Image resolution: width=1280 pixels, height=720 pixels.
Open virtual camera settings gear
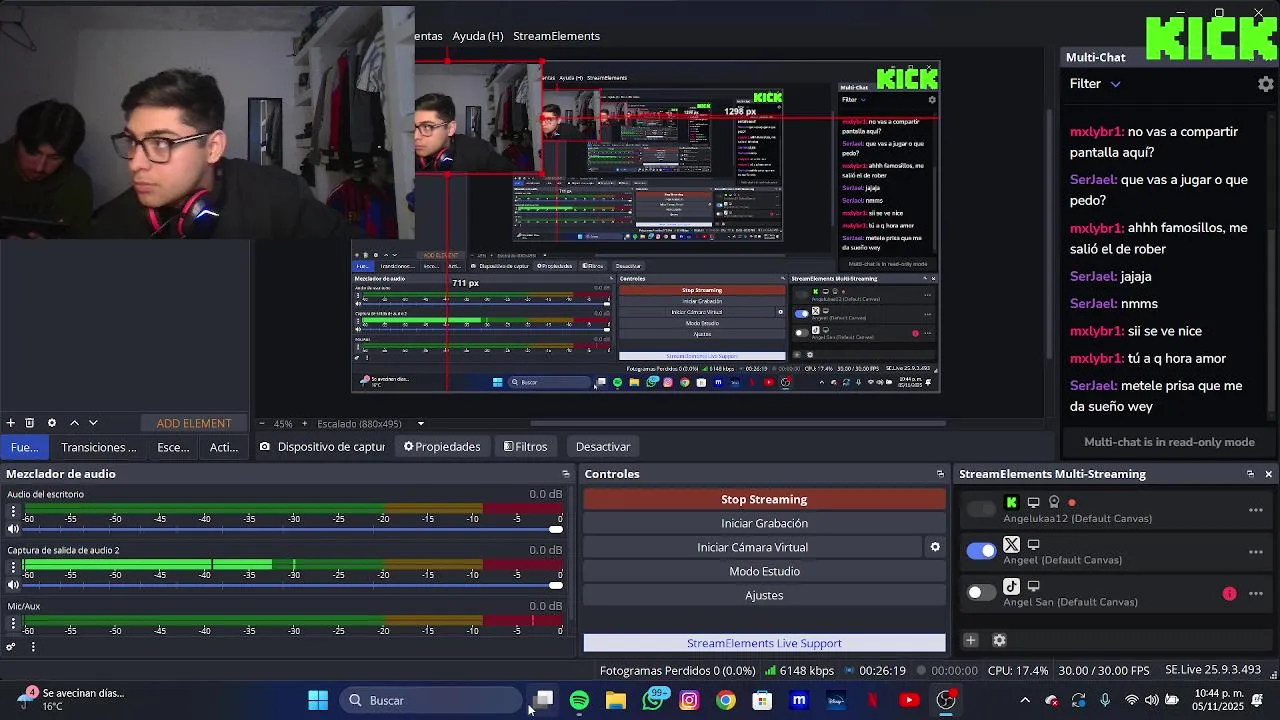point(935,547)
